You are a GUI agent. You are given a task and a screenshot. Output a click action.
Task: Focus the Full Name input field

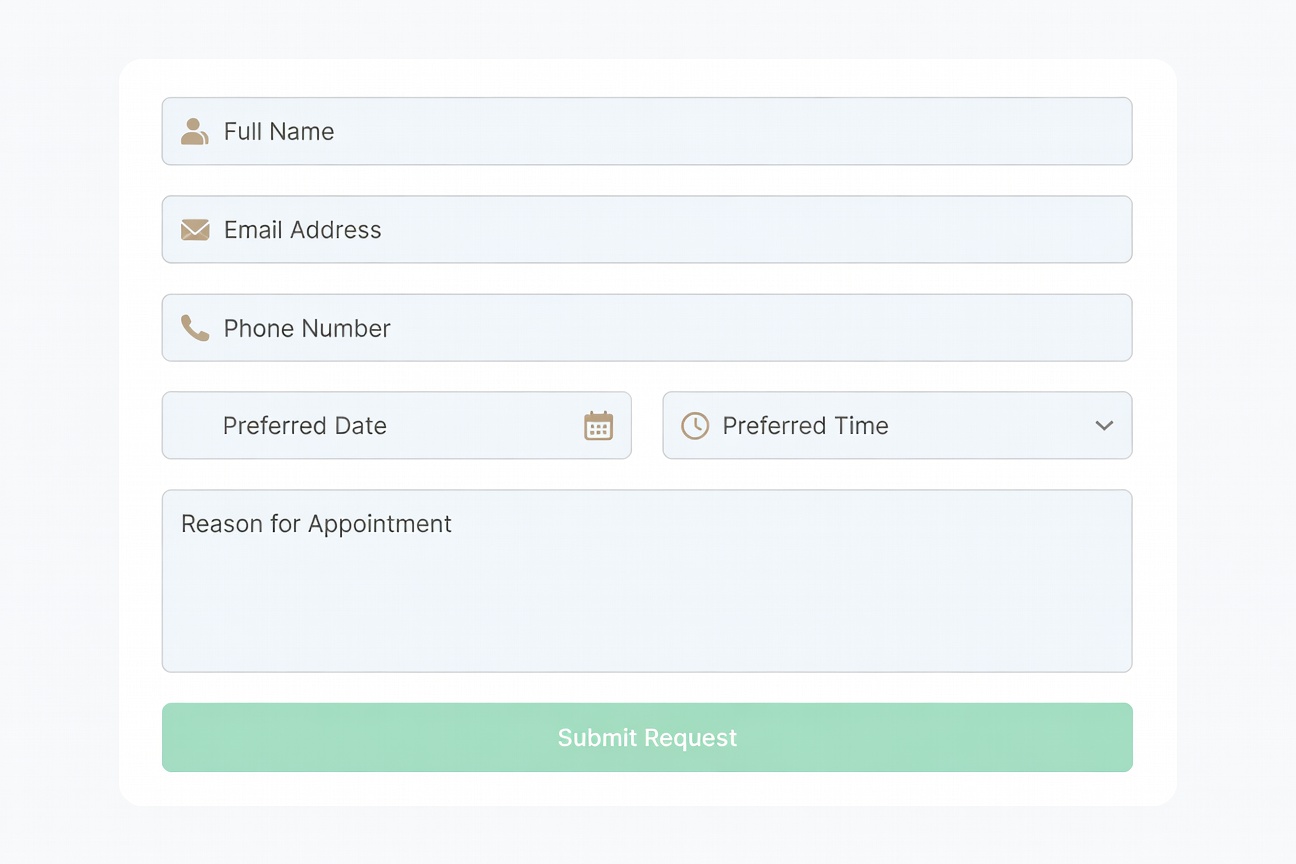700,131
